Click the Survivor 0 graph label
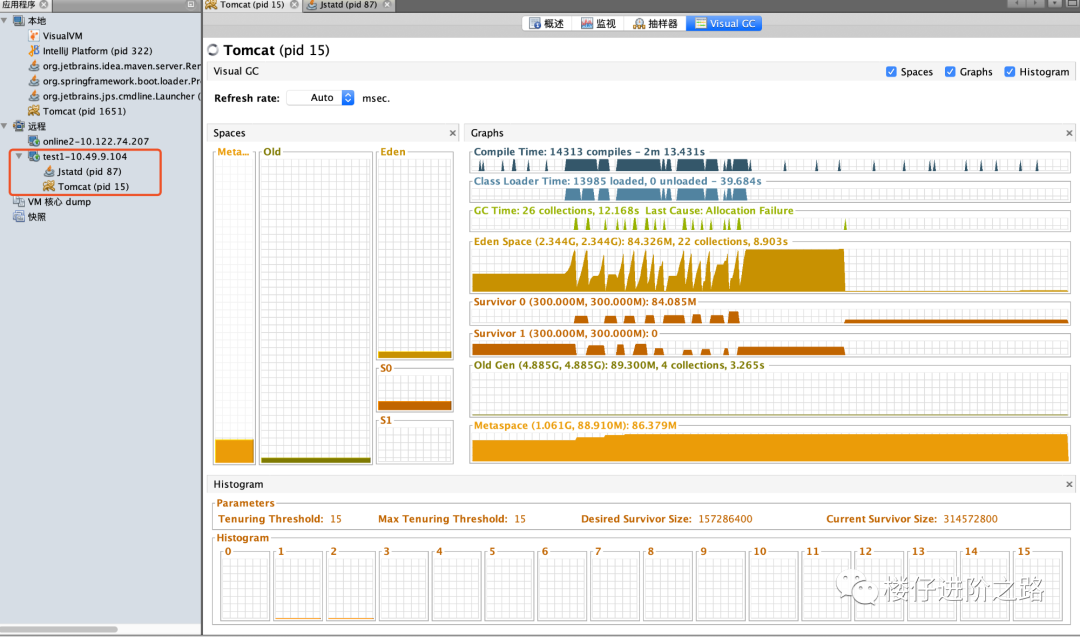 click(x=585, y=302)
